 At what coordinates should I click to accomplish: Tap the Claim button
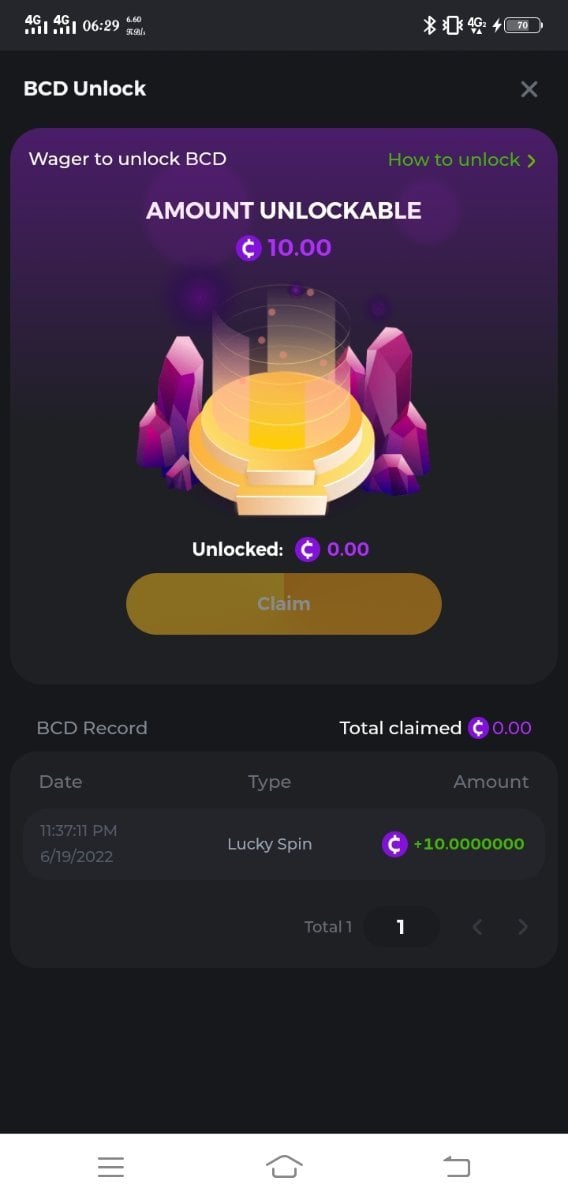point(284,604)
